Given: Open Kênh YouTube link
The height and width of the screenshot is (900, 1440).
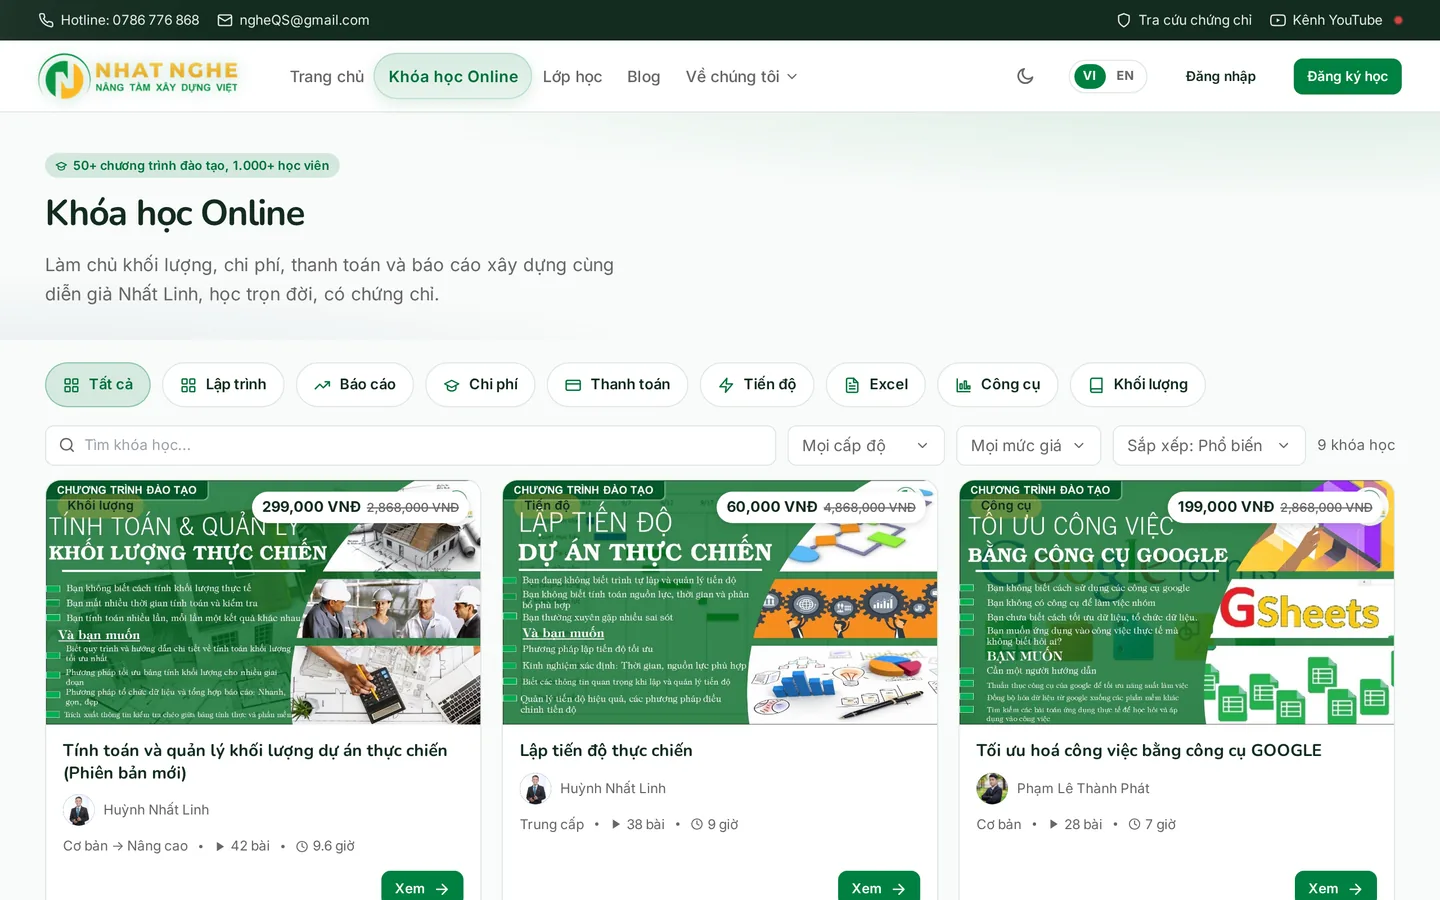Looking at the screenshot, I should pos(1337,20).
